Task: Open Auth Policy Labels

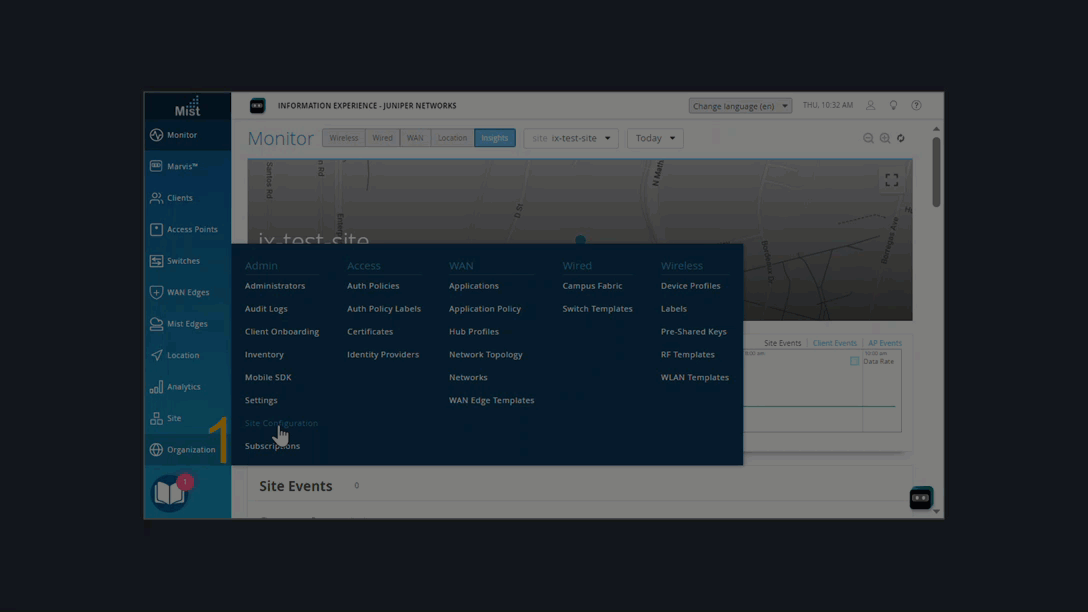Action: [384, 309]
